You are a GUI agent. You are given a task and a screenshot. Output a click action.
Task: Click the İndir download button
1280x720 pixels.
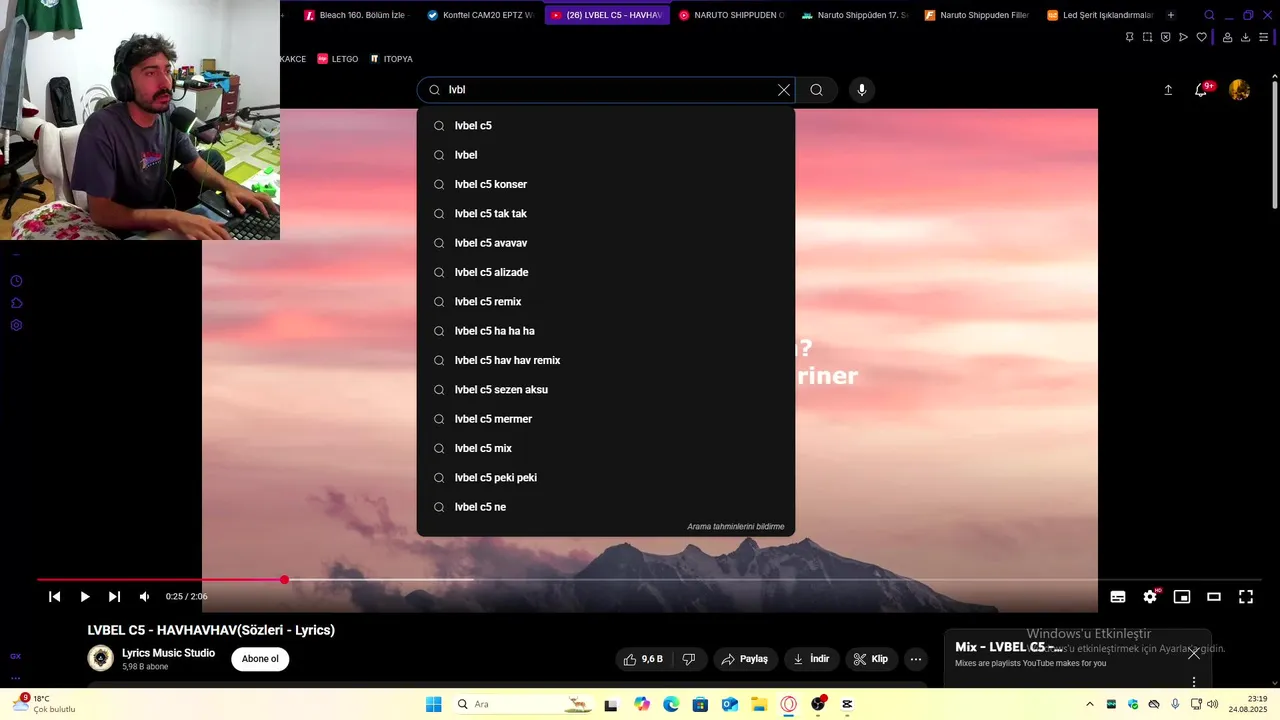click(812, 659)
